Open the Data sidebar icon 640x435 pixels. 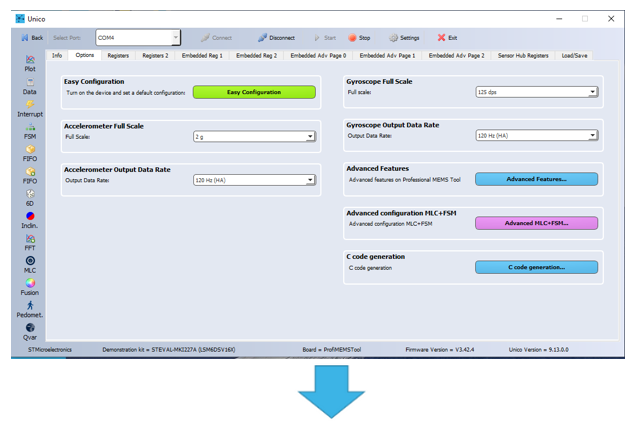tap(30, 86)
